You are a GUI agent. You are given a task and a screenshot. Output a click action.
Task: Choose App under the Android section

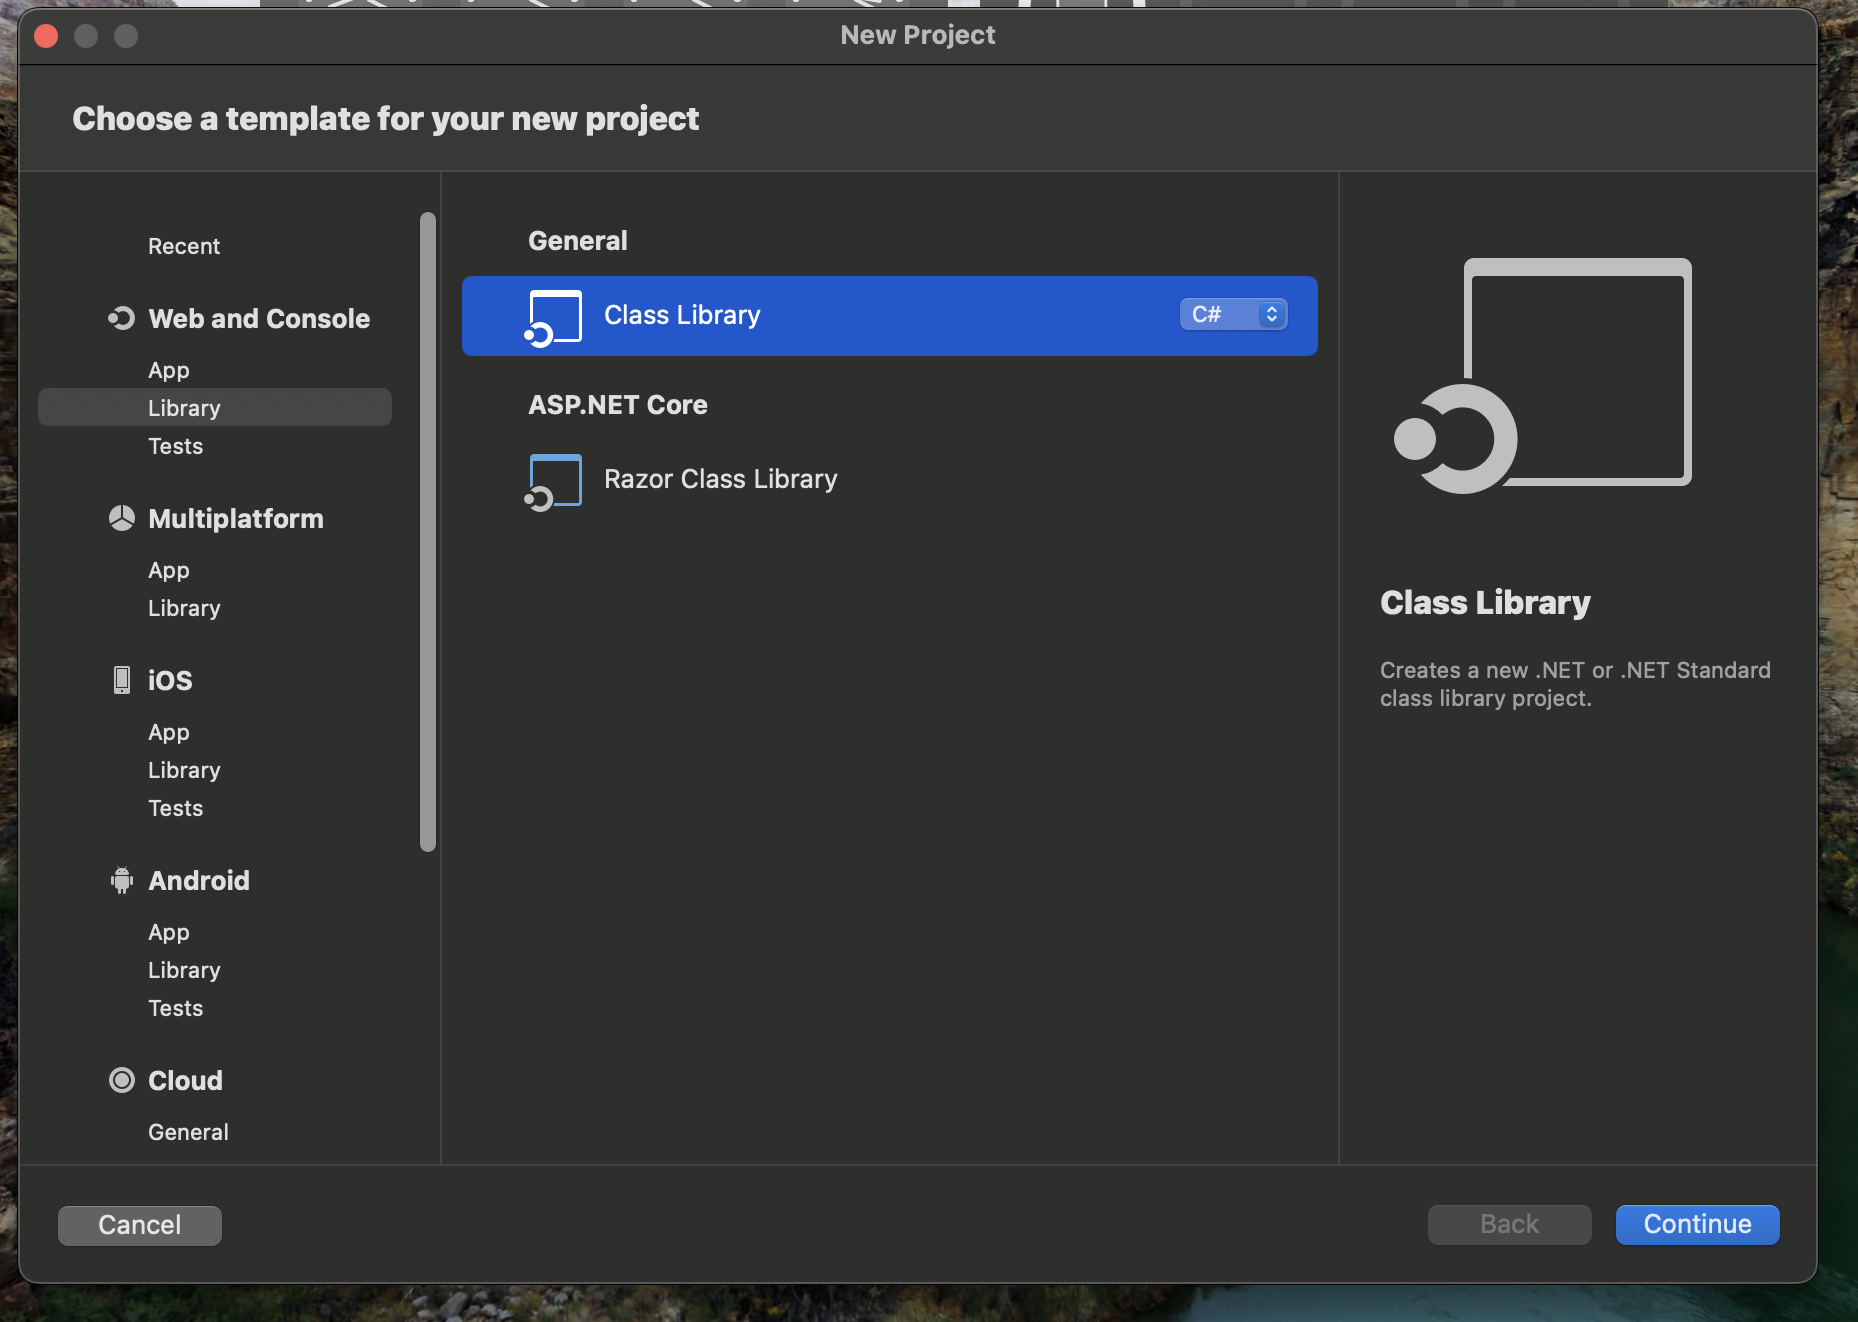pos(169,932)
